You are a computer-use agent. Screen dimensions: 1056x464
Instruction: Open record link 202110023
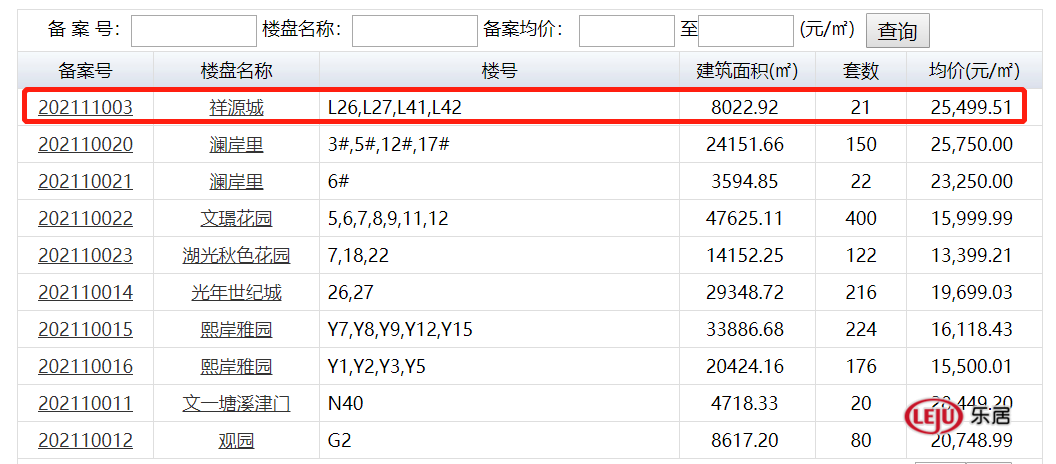pyautogui.click(x=86, y=256)
